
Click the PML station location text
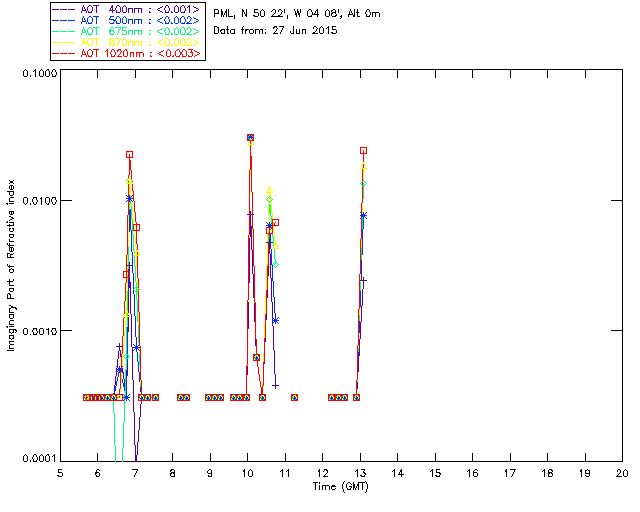297,14
